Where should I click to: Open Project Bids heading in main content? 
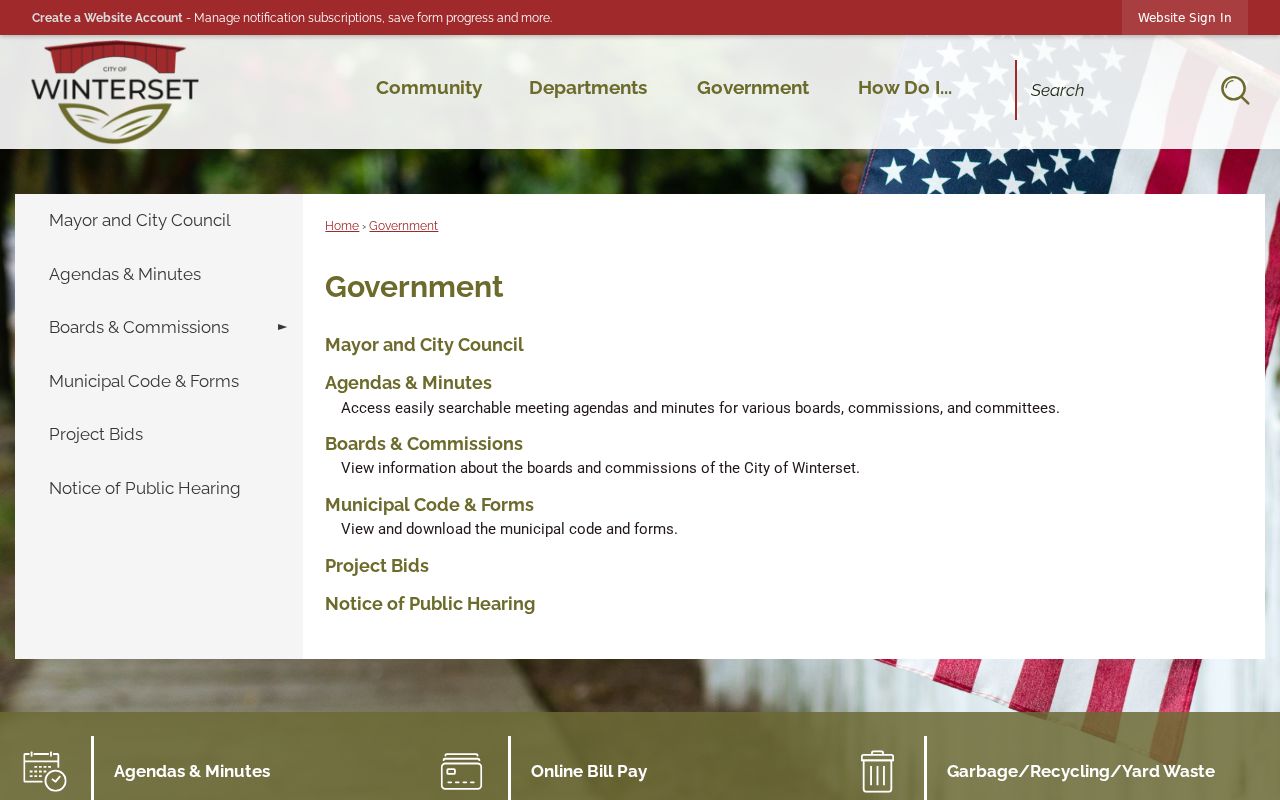(x=377, y=566)
